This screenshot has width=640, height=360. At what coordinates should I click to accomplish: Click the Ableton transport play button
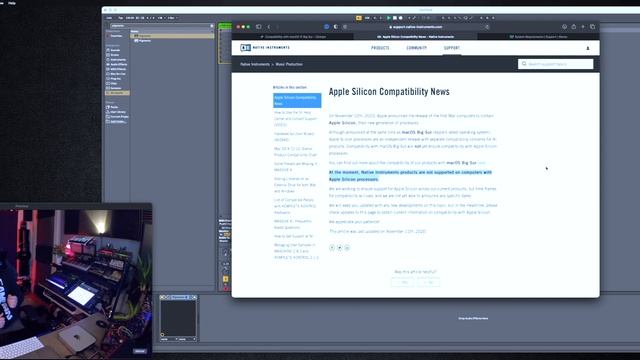(x=389, y=18)
